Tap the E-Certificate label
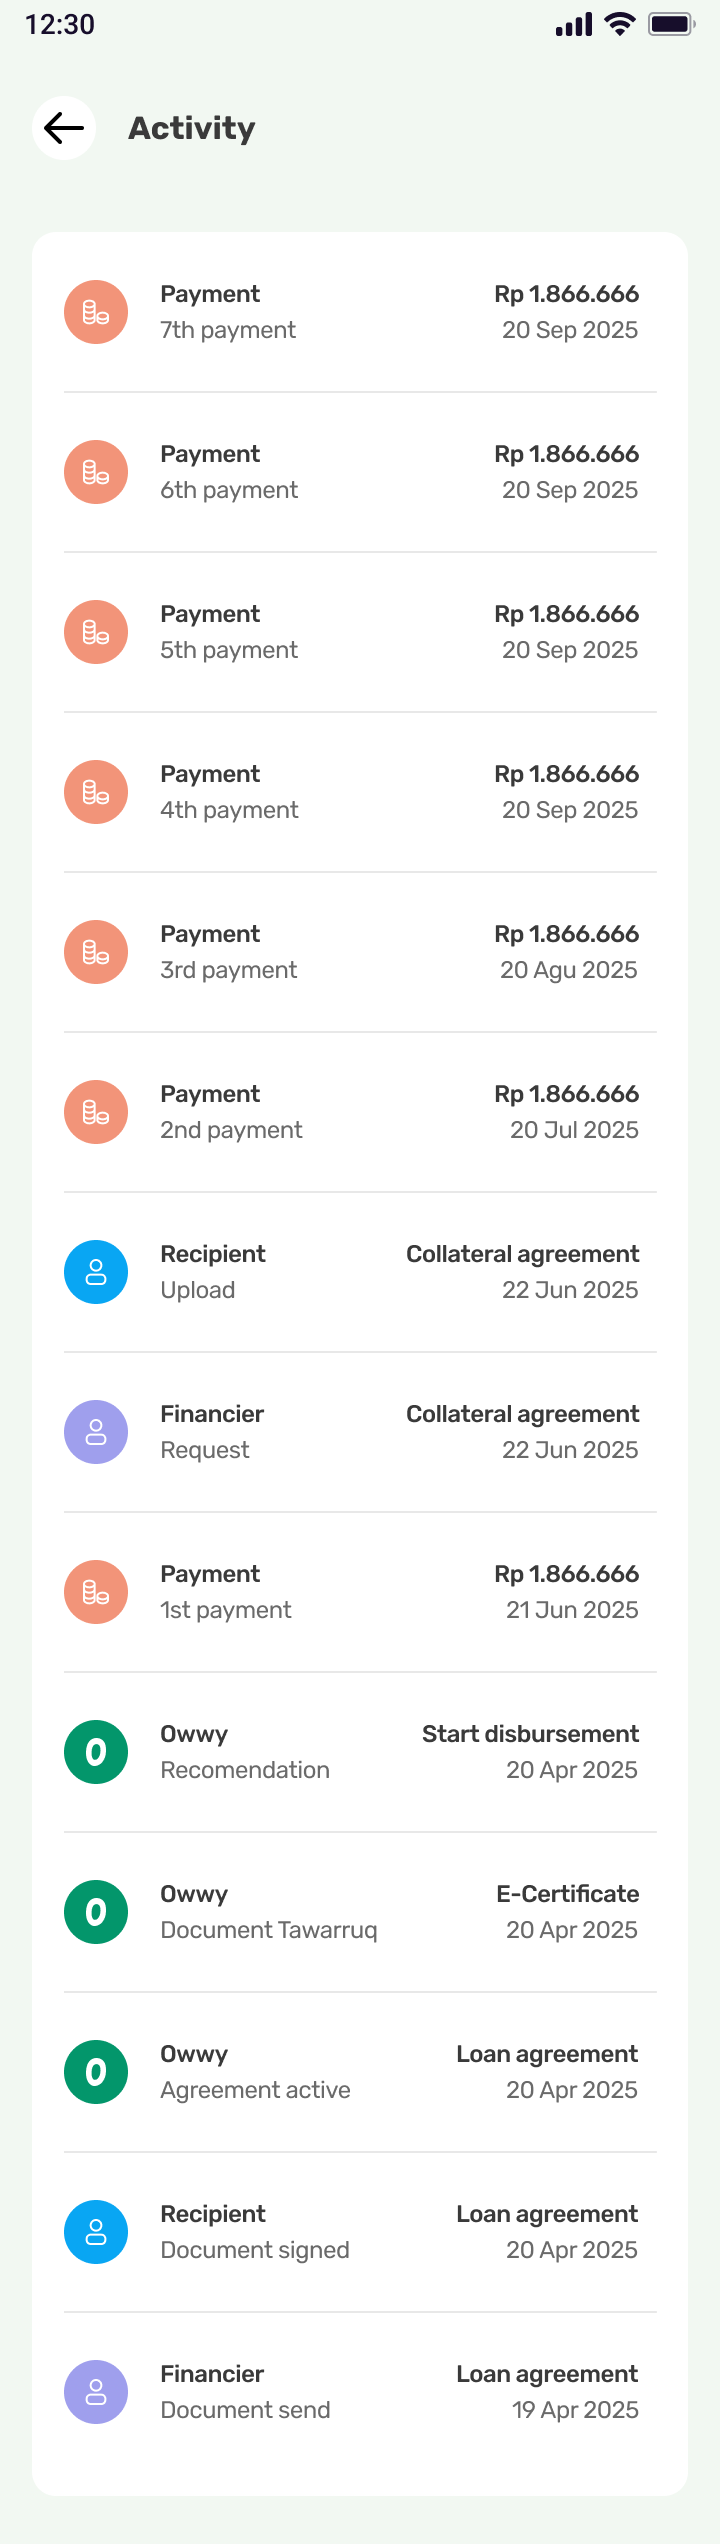The width and height of the screenshot is (720, 2544). pos(567,1894)
